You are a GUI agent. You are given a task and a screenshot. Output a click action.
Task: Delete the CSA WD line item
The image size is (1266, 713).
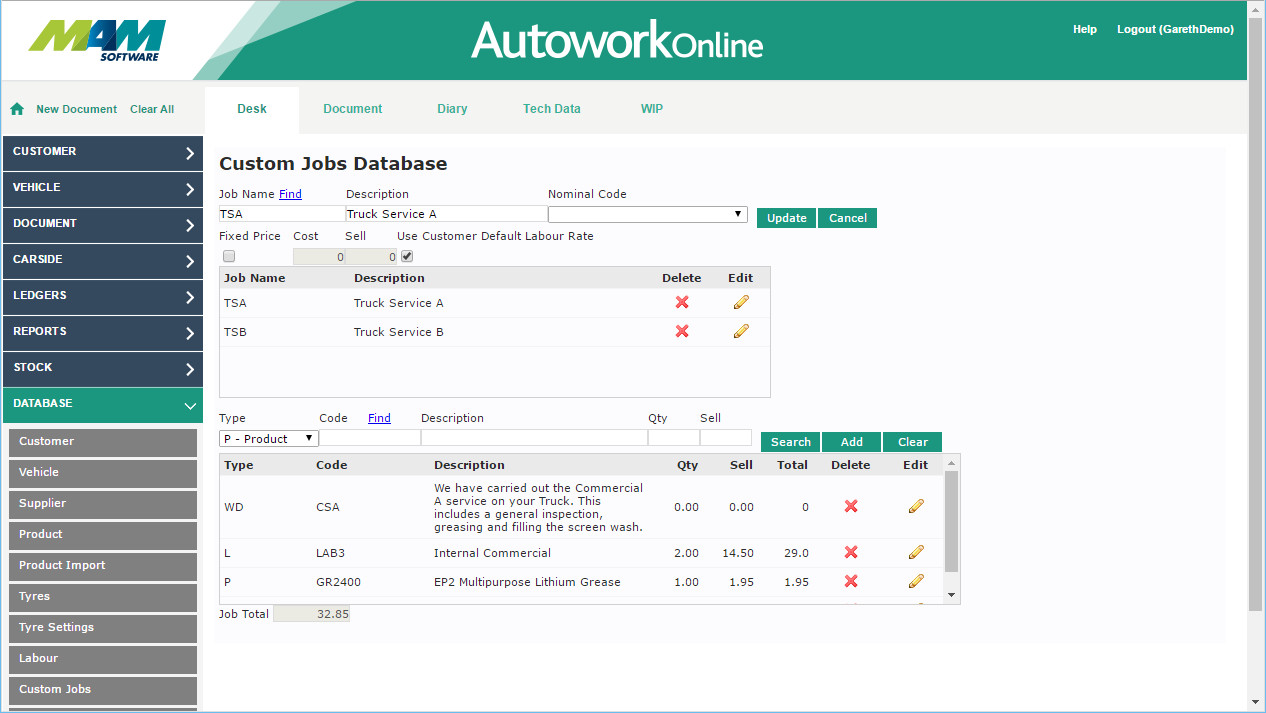coord(851,507)
